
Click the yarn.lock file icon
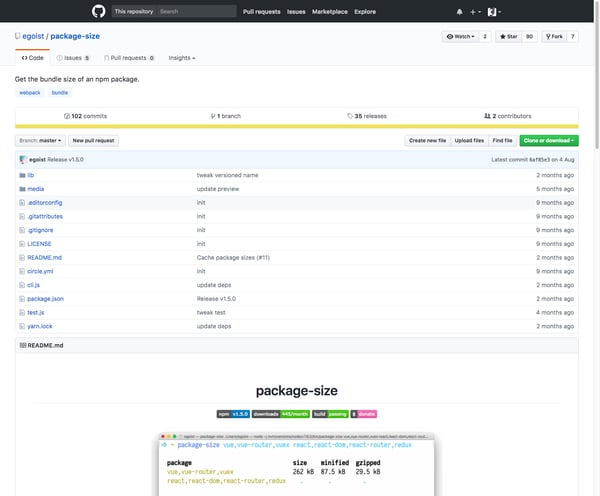22,326
